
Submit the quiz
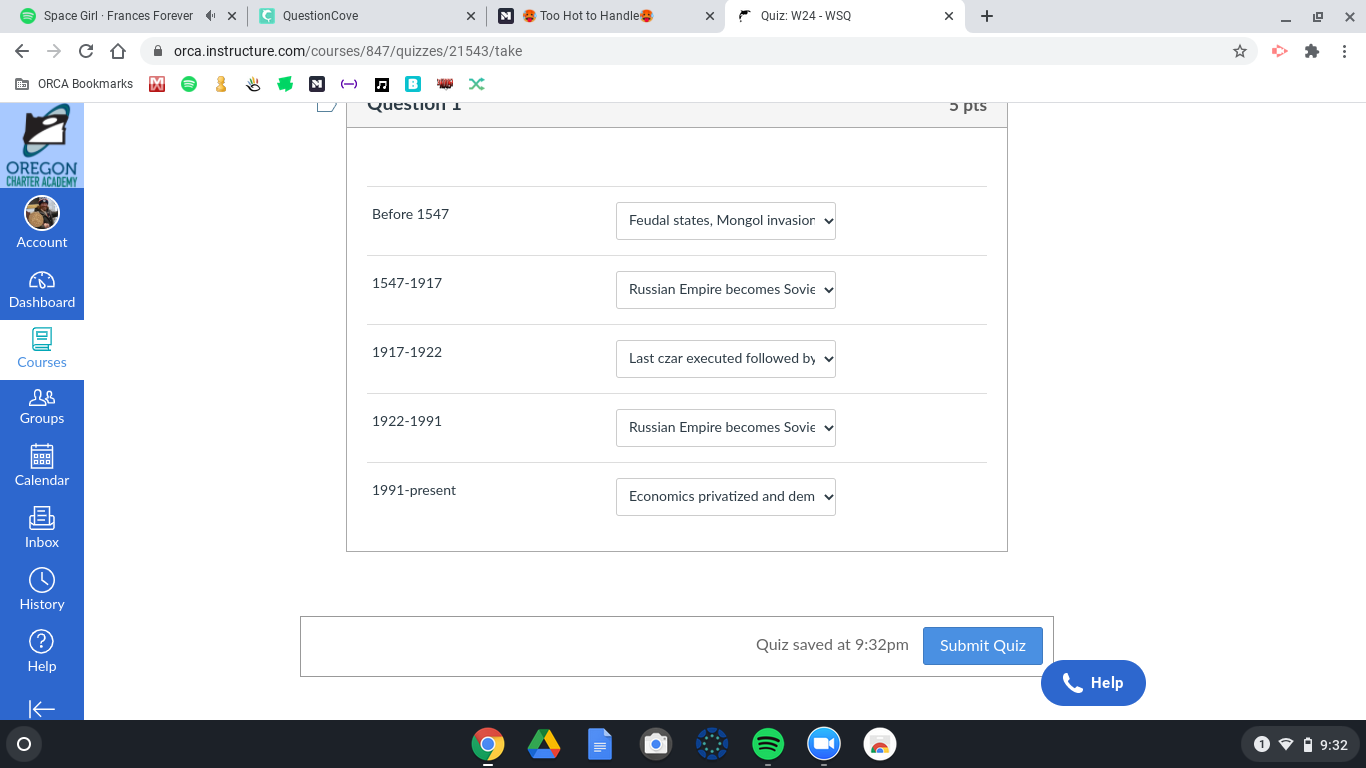click(982, 645)
